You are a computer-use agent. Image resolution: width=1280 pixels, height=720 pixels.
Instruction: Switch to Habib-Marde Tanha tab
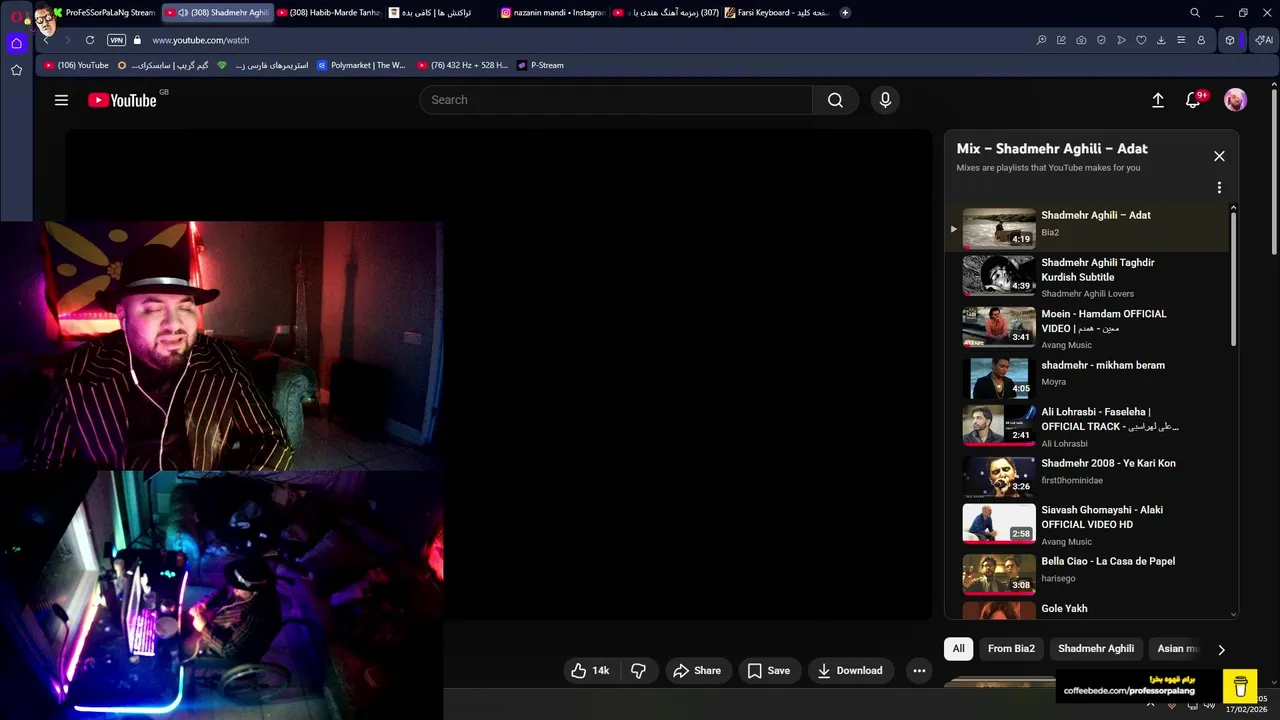[329, 13]
